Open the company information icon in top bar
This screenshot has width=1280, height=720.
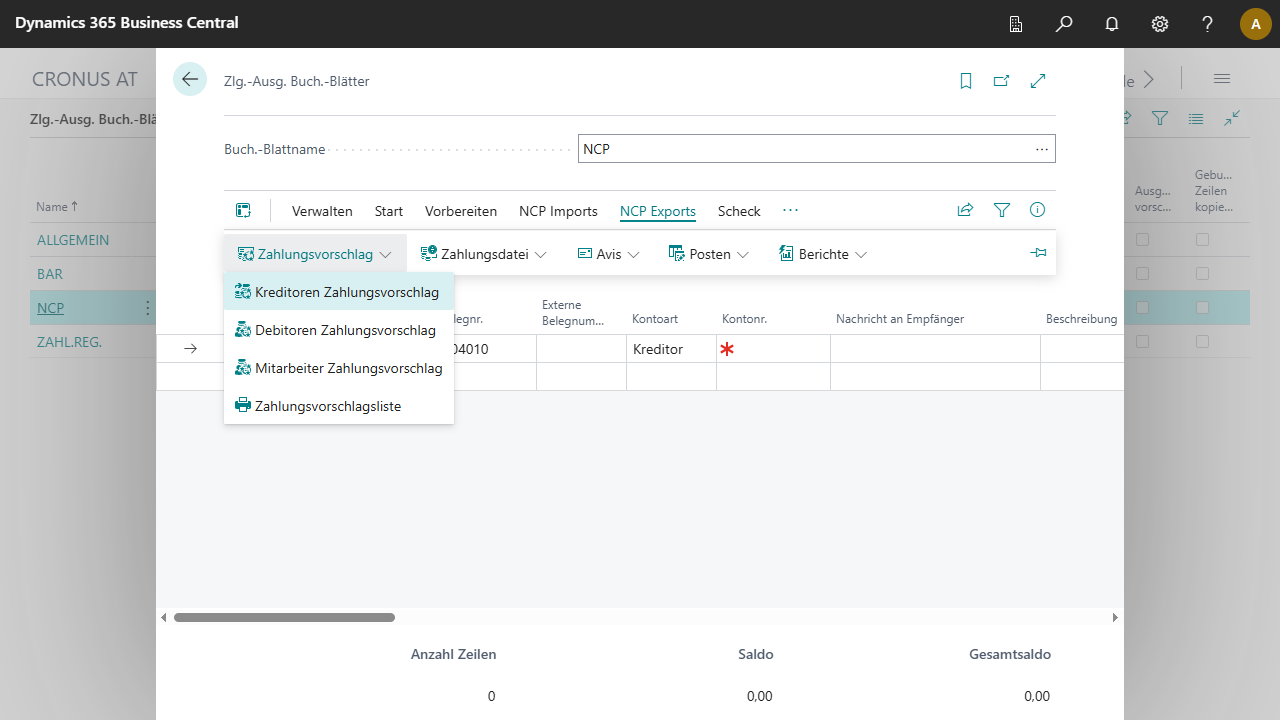(x=1016, y=24)
